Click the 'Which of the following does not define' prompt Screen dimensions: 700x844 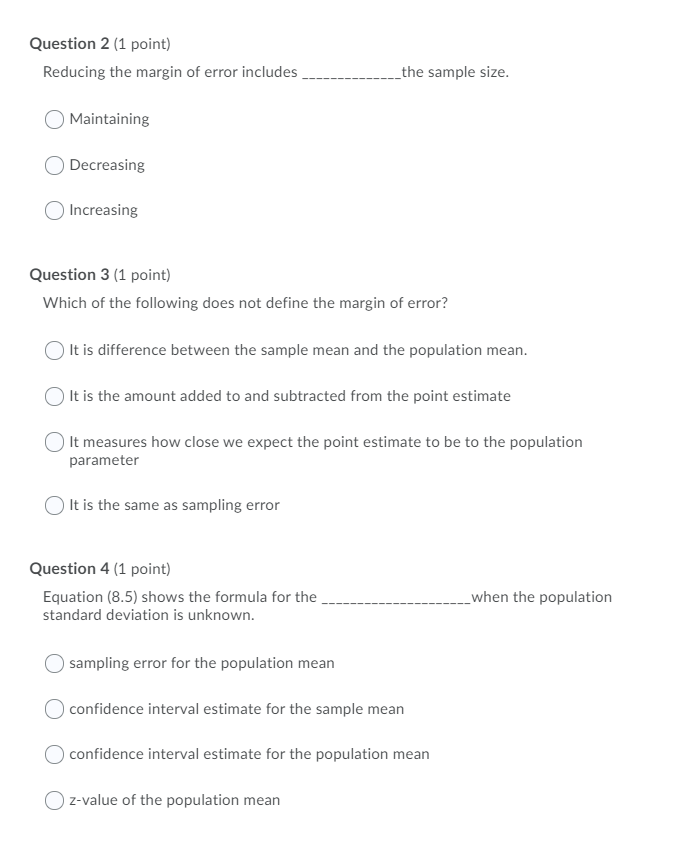coord(245,302)
